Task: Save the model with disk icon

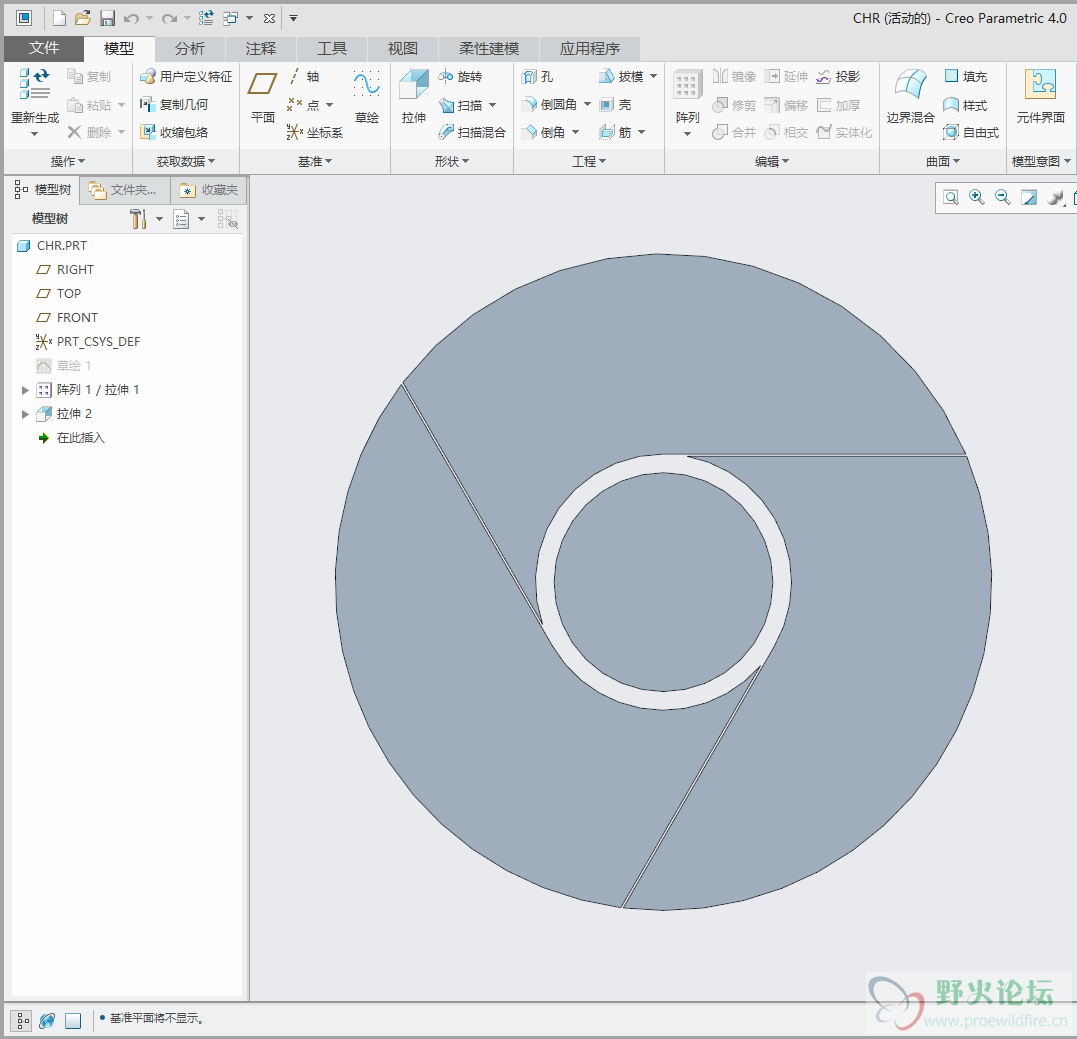Action: click(x=107, y=19)
